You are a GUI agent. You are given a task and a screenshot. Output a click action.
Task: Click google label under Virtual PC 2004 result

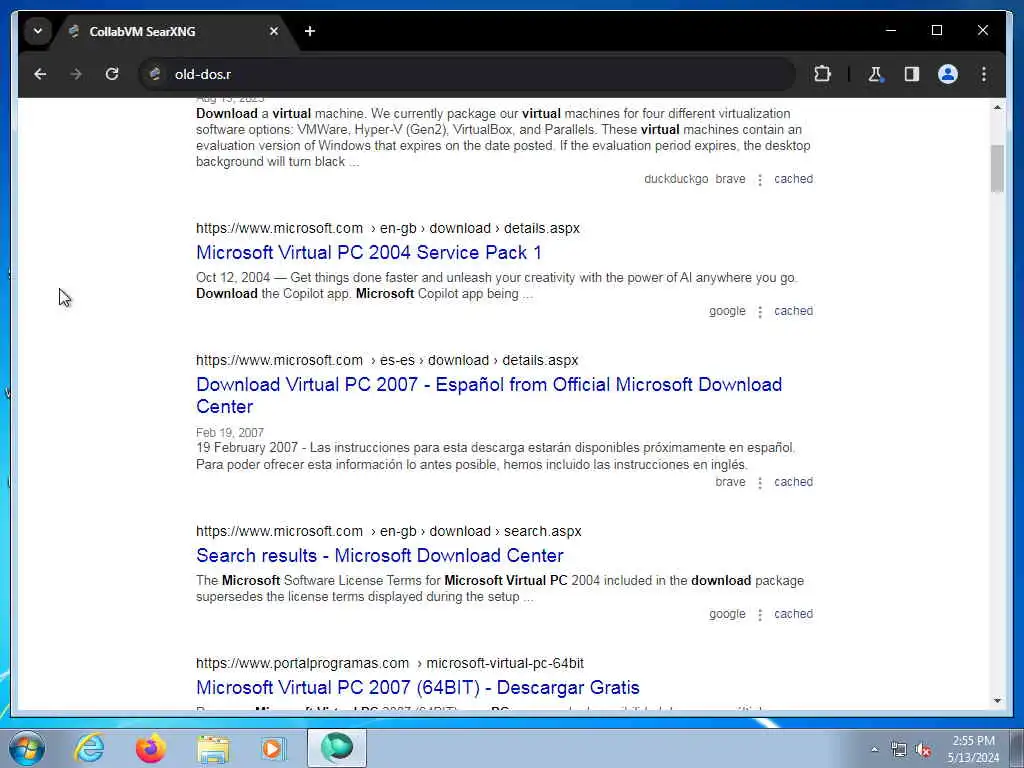pyautogui.click(x=727, y=311)
